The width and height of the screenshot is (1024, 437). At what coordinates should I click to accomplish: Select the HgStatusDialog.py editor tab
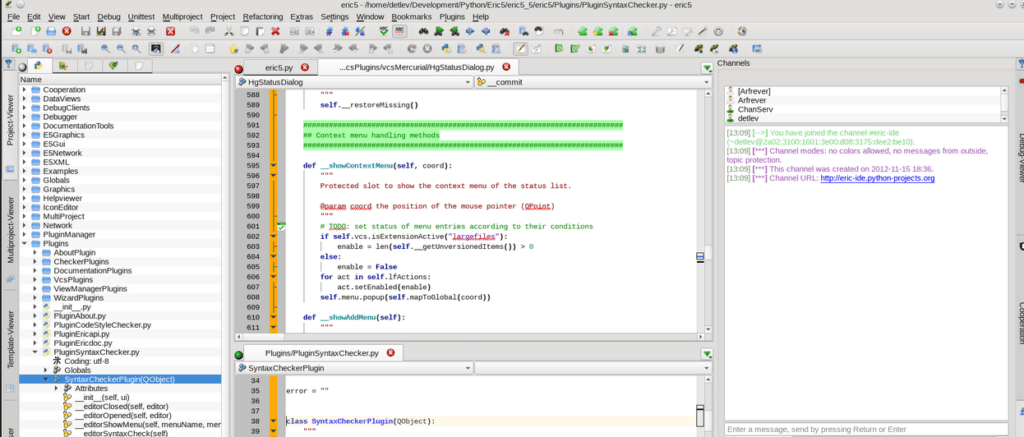pos(418,67)
